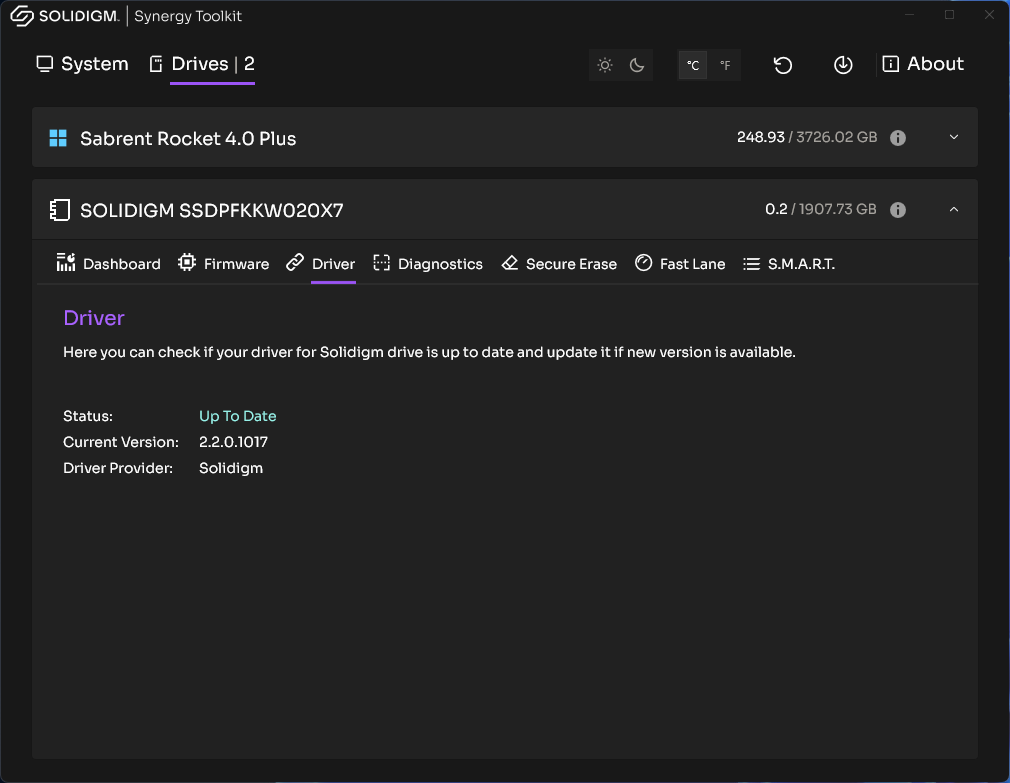This screenshot has width=1010, height=783.
Task: Set temperature unit to Fahrenheit
Action: 725,66
